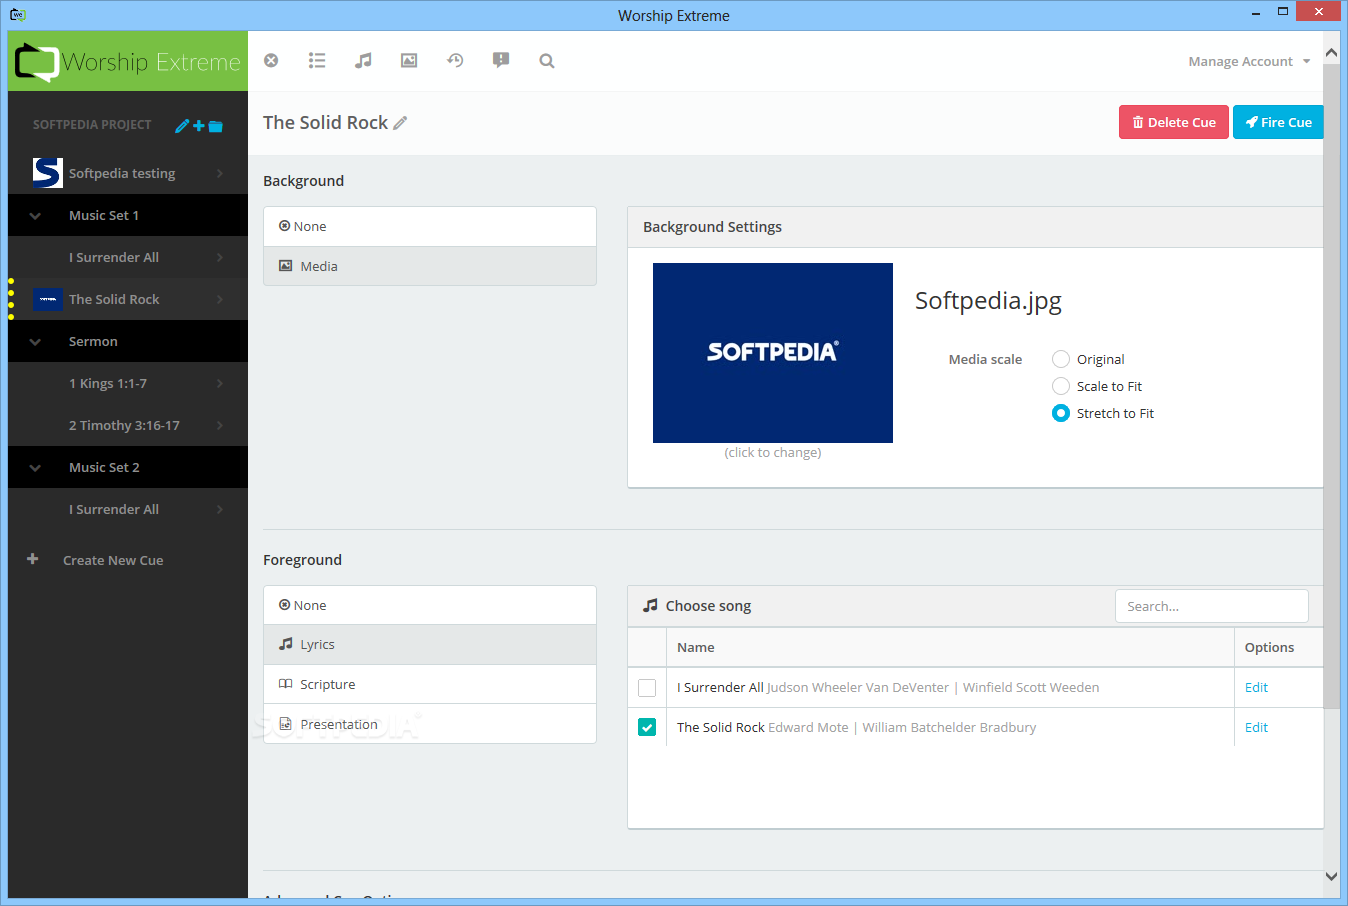Click the Fire Cue button
1348x906 pixels.
[x=1278, y=122]
